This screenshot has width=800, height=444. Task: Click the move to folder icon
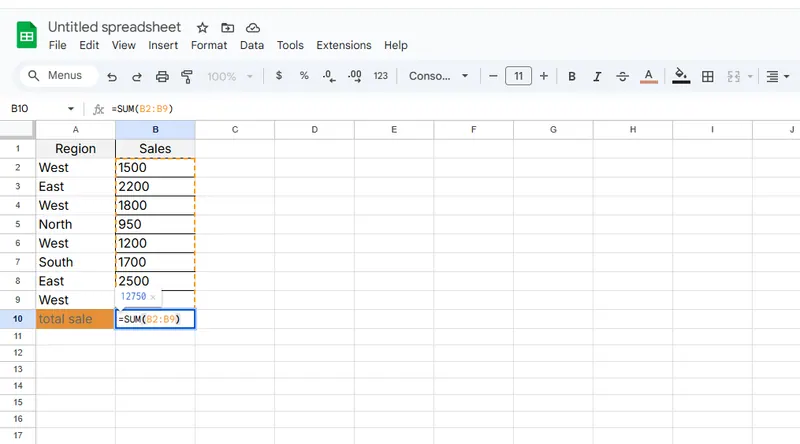click(228, 27)
